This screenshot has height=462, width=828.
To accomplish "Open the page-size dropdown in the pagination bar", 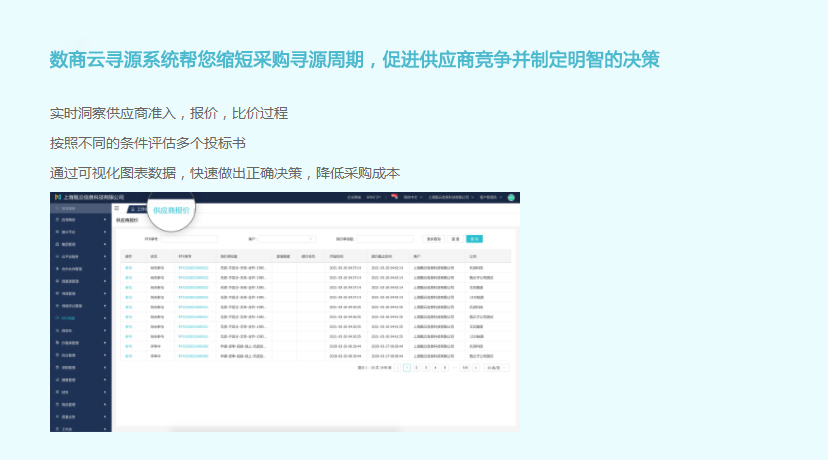I will [x=496, y=368].
